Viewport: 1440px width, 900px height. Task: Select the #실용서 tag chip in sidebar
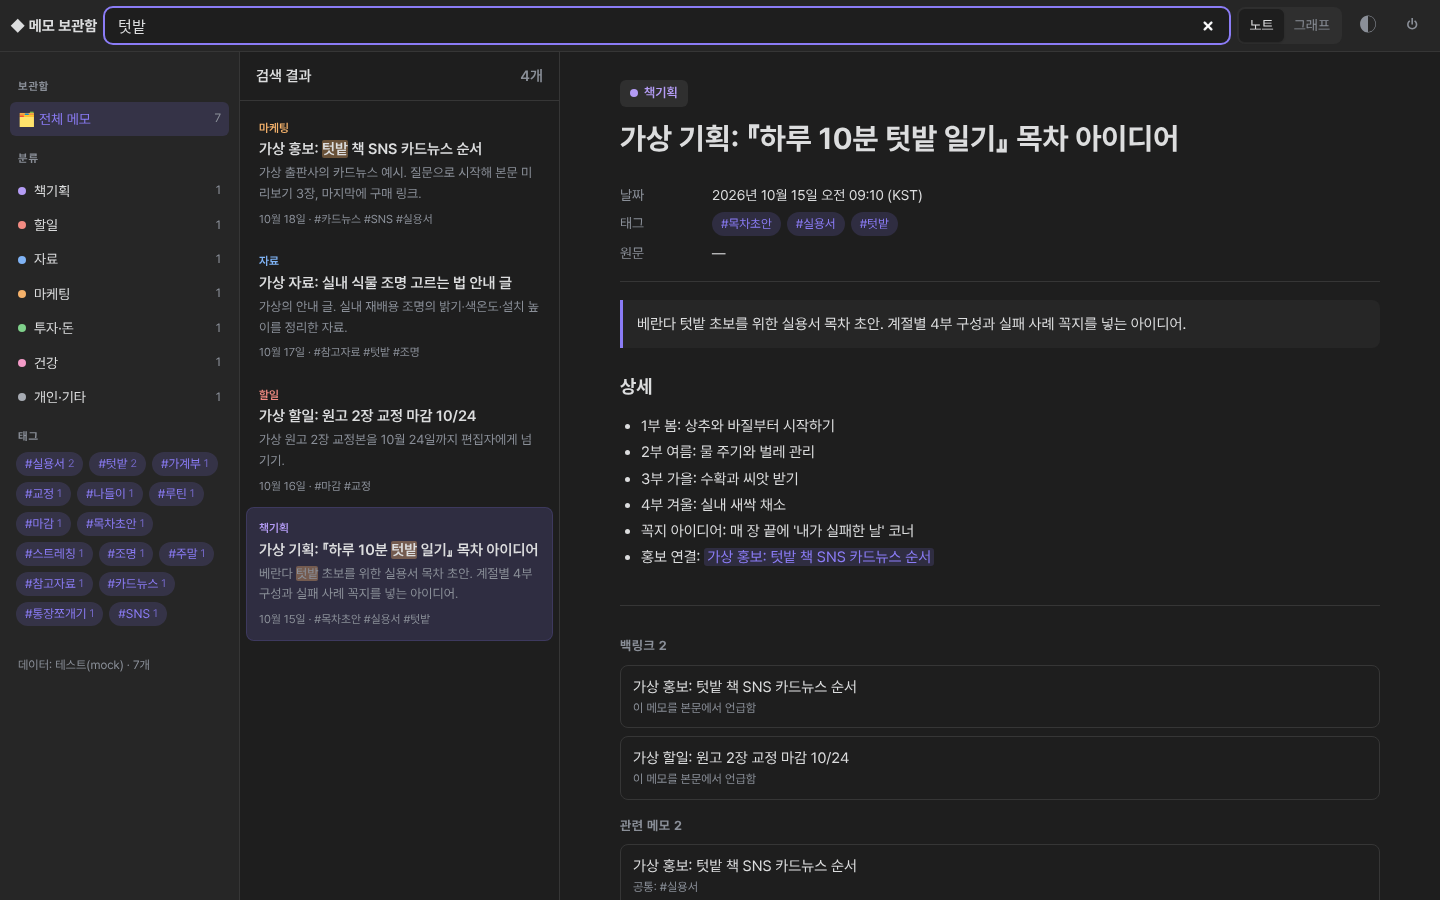50,464
